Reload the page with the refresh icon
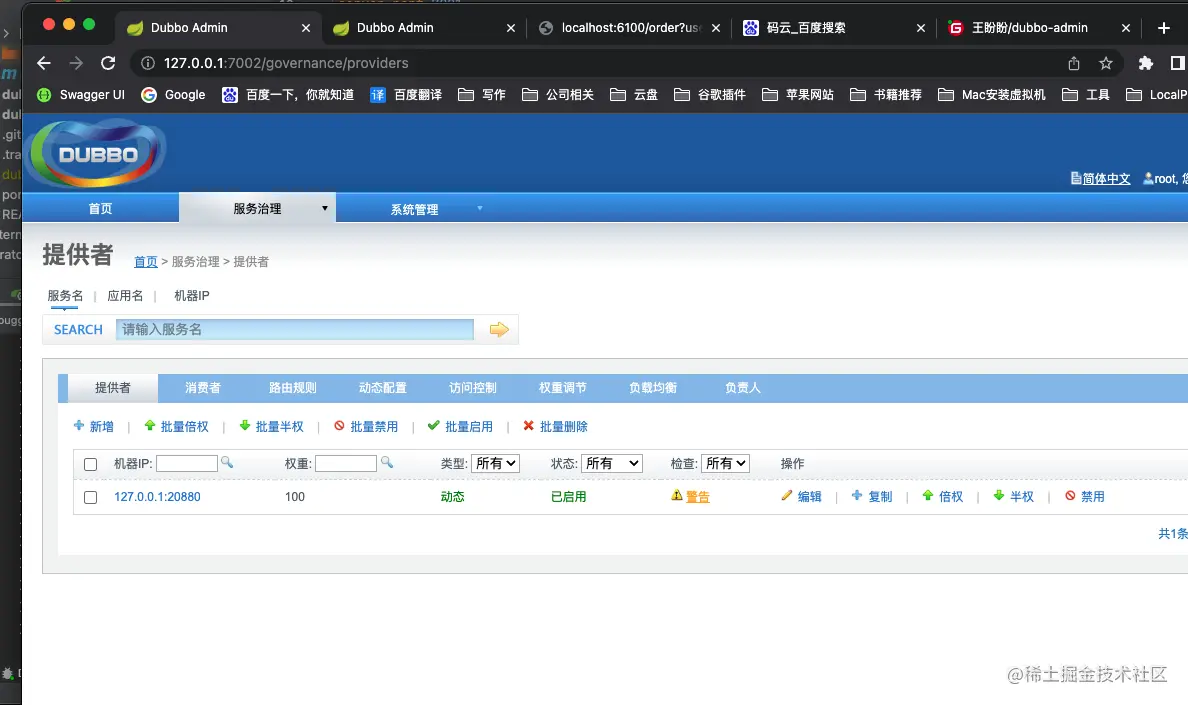 point(108,63)
